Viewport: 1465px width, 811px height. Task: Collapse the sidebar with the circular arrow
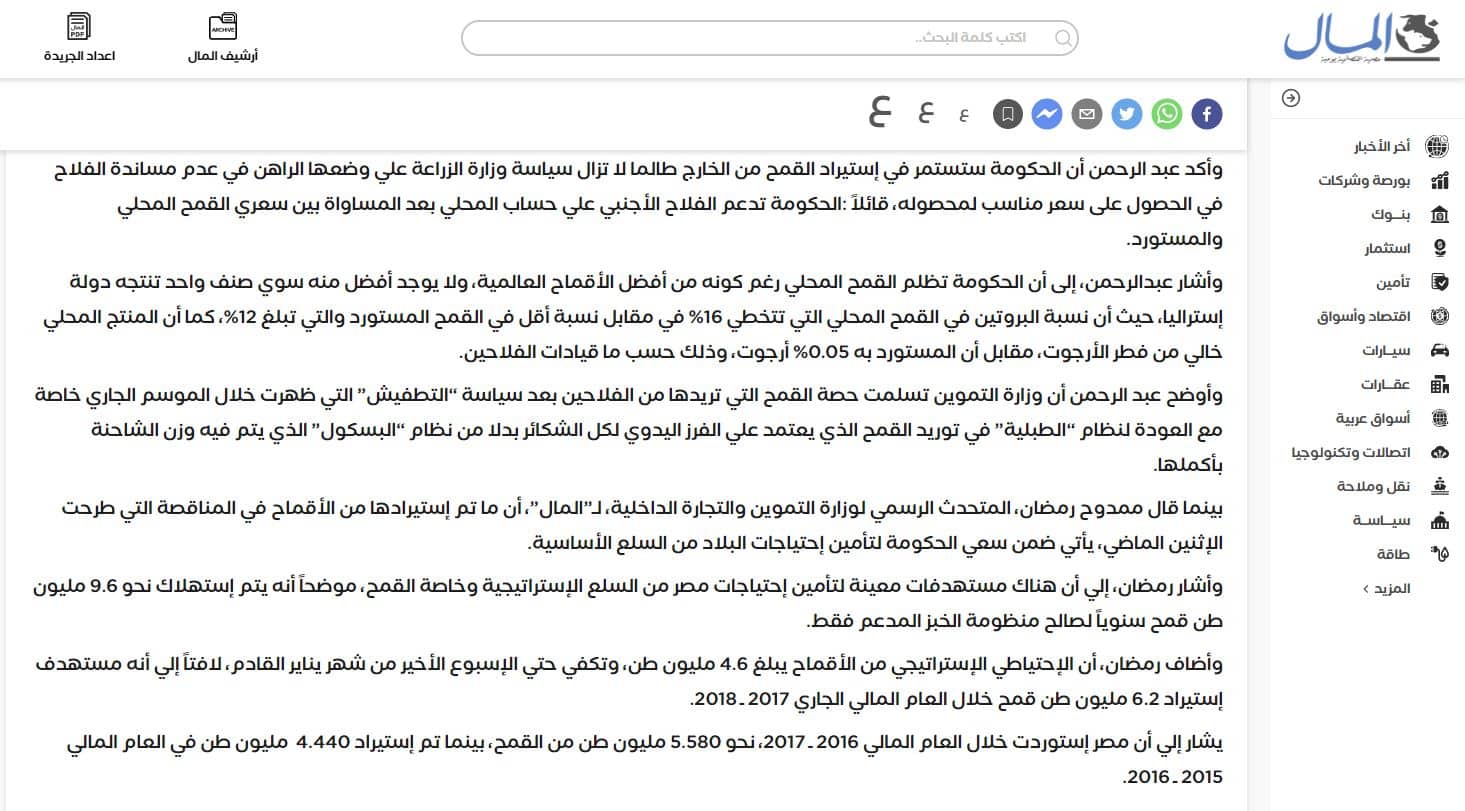click(1290, 99)
